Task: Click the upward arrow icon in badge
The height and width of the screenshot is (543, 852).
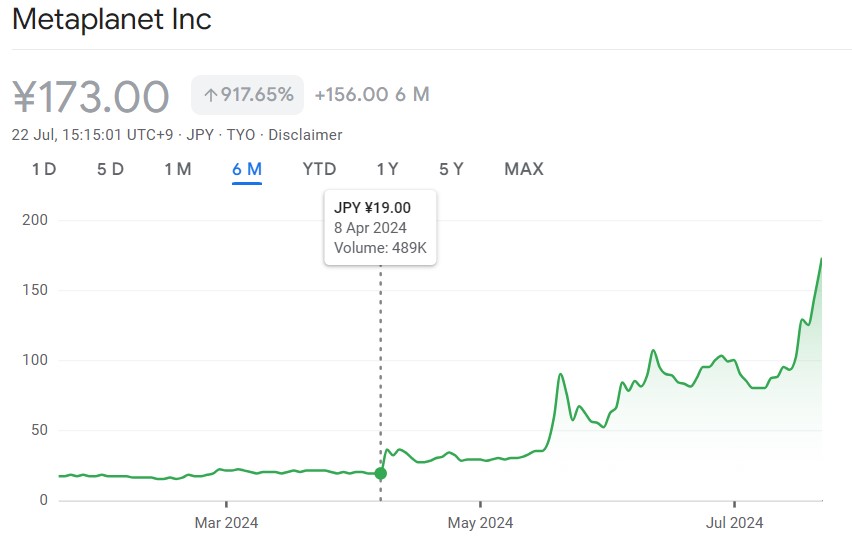Action: click(x=210, y=96)
